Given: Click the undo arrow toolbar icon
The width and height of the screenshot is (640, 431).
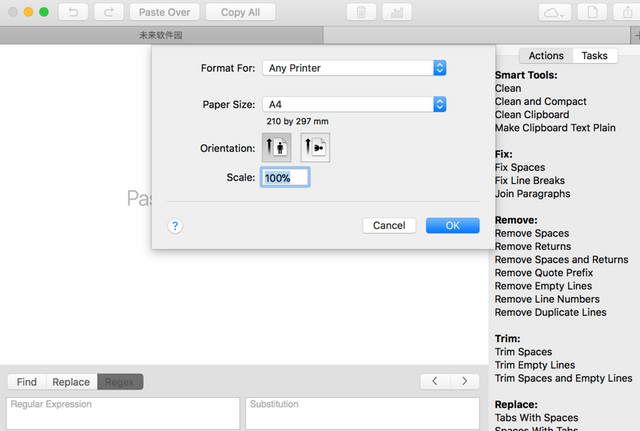Looking at the screenshot, I should coord(73,12).
